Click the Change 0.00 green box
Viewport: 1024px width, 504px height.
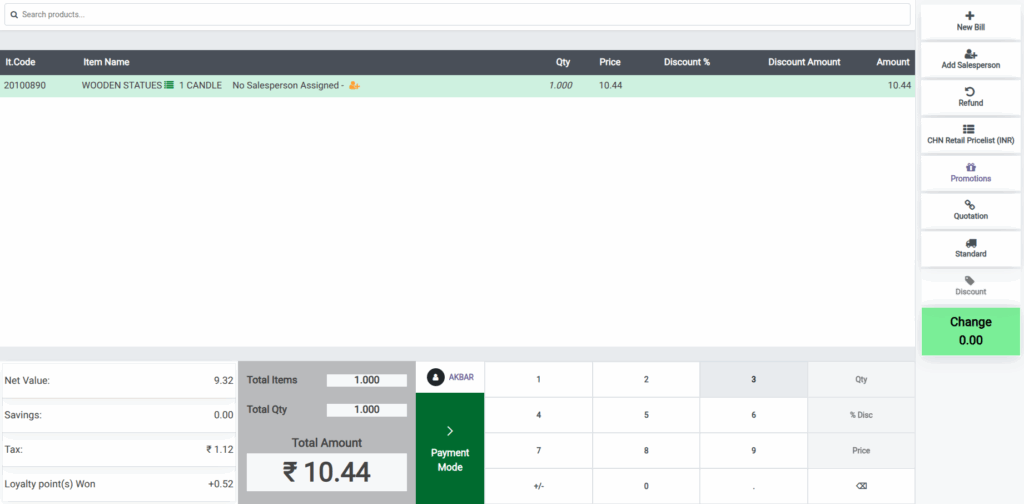(970, 332)
